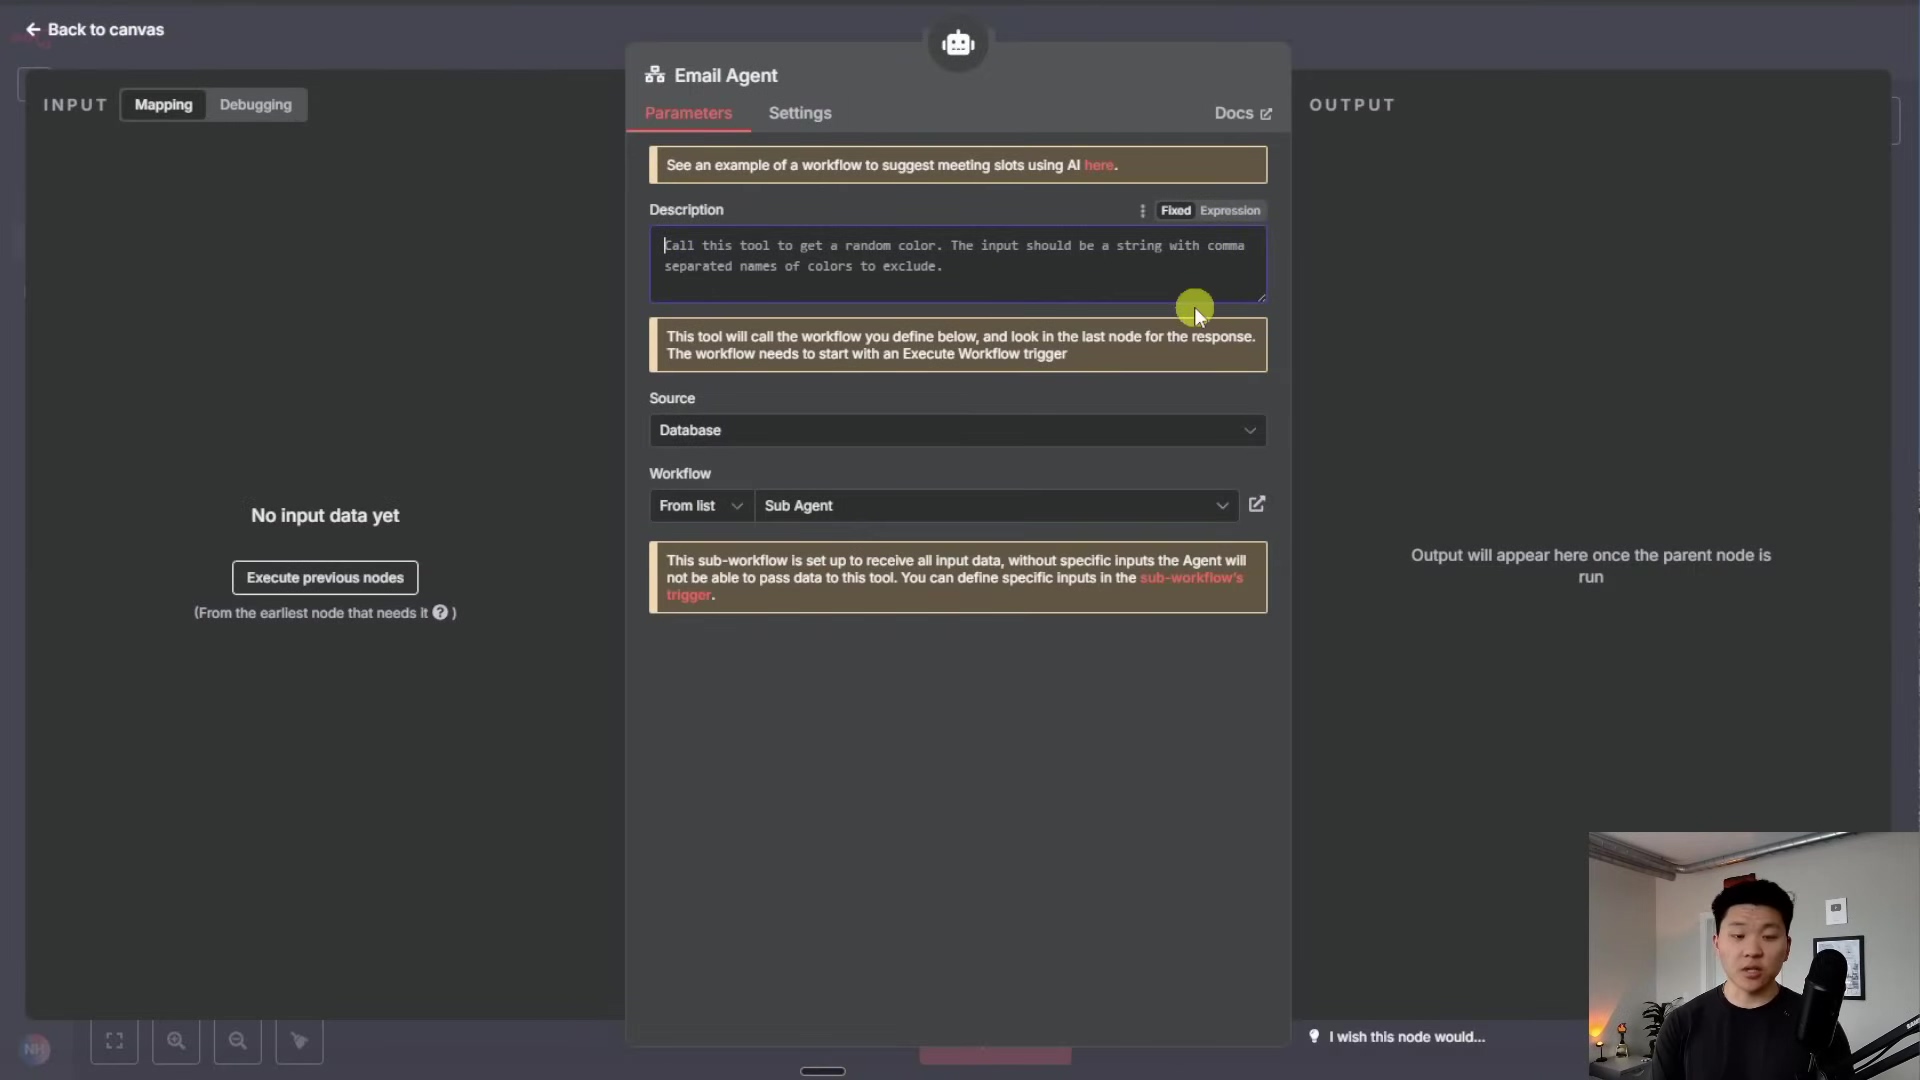This screenshot has height=1080, width=1920.
Task: Click the zoom in magnifier icon
Action: 176,1041
